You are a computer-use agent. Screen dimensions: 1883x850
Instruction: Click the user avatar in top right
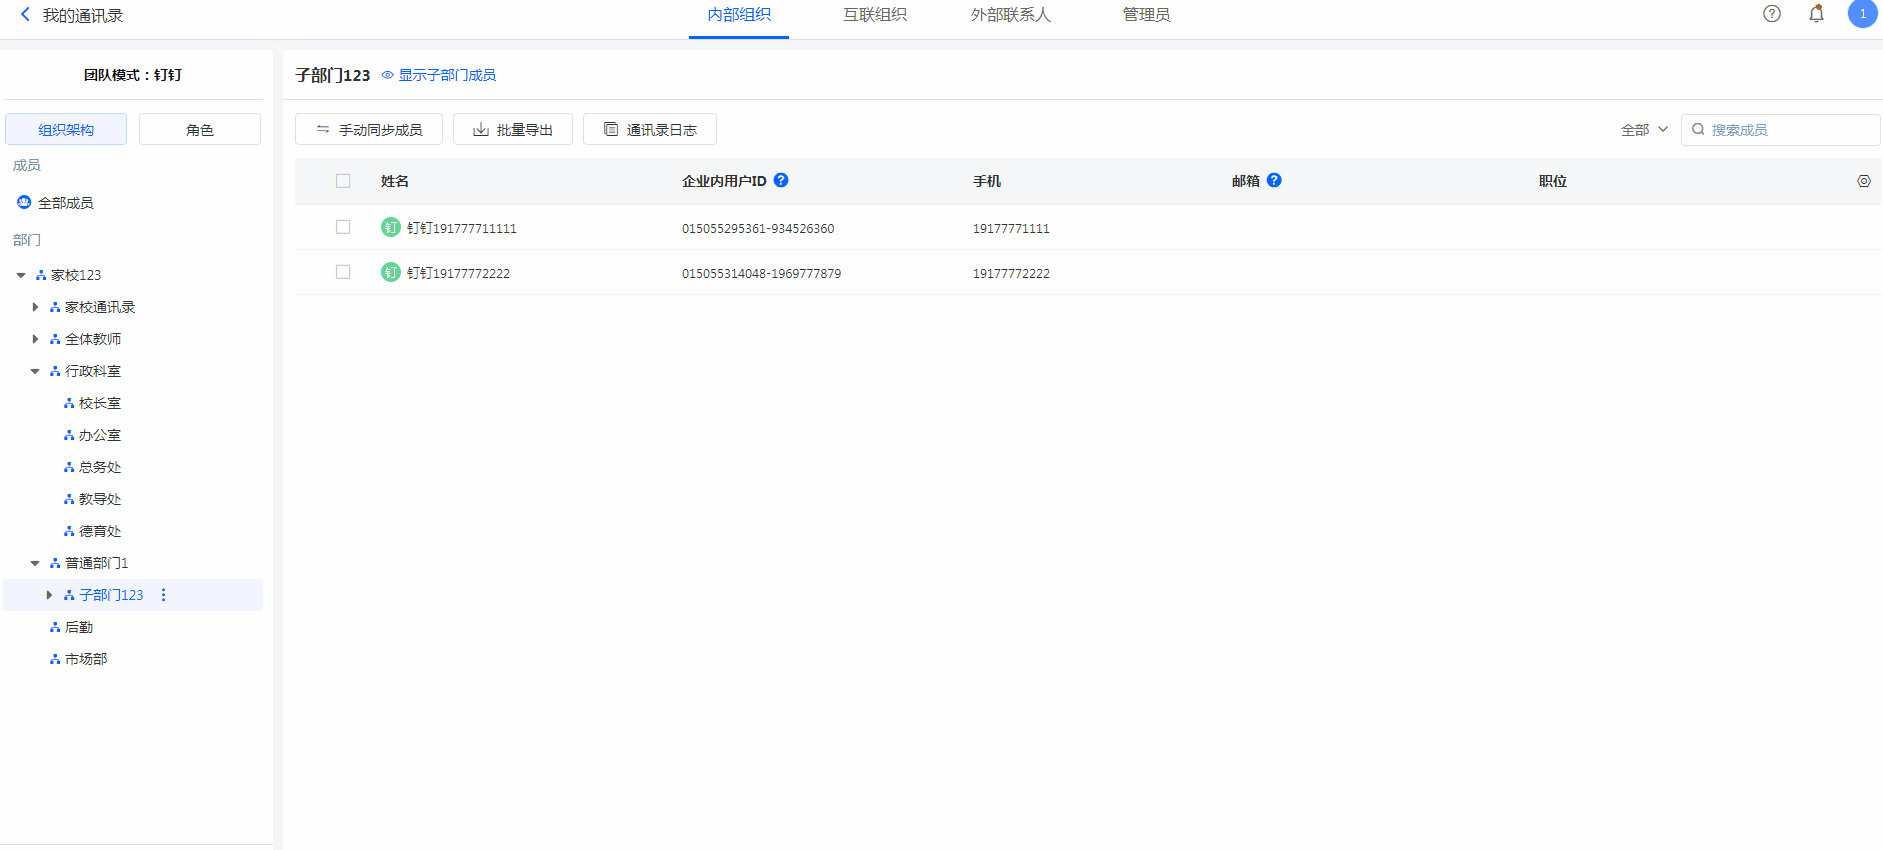[x=1862, y=14]
